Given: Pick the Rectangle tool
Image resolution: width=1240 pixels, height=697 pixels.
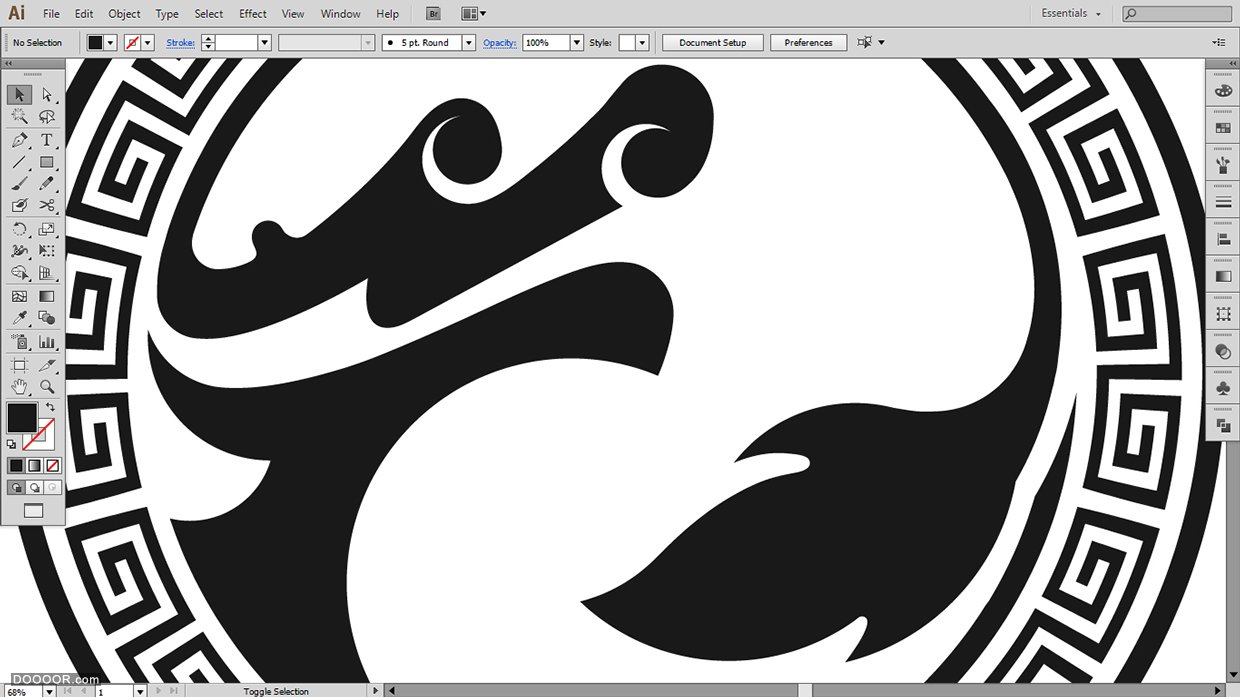Looking at the screenshot, I should 47,162.
